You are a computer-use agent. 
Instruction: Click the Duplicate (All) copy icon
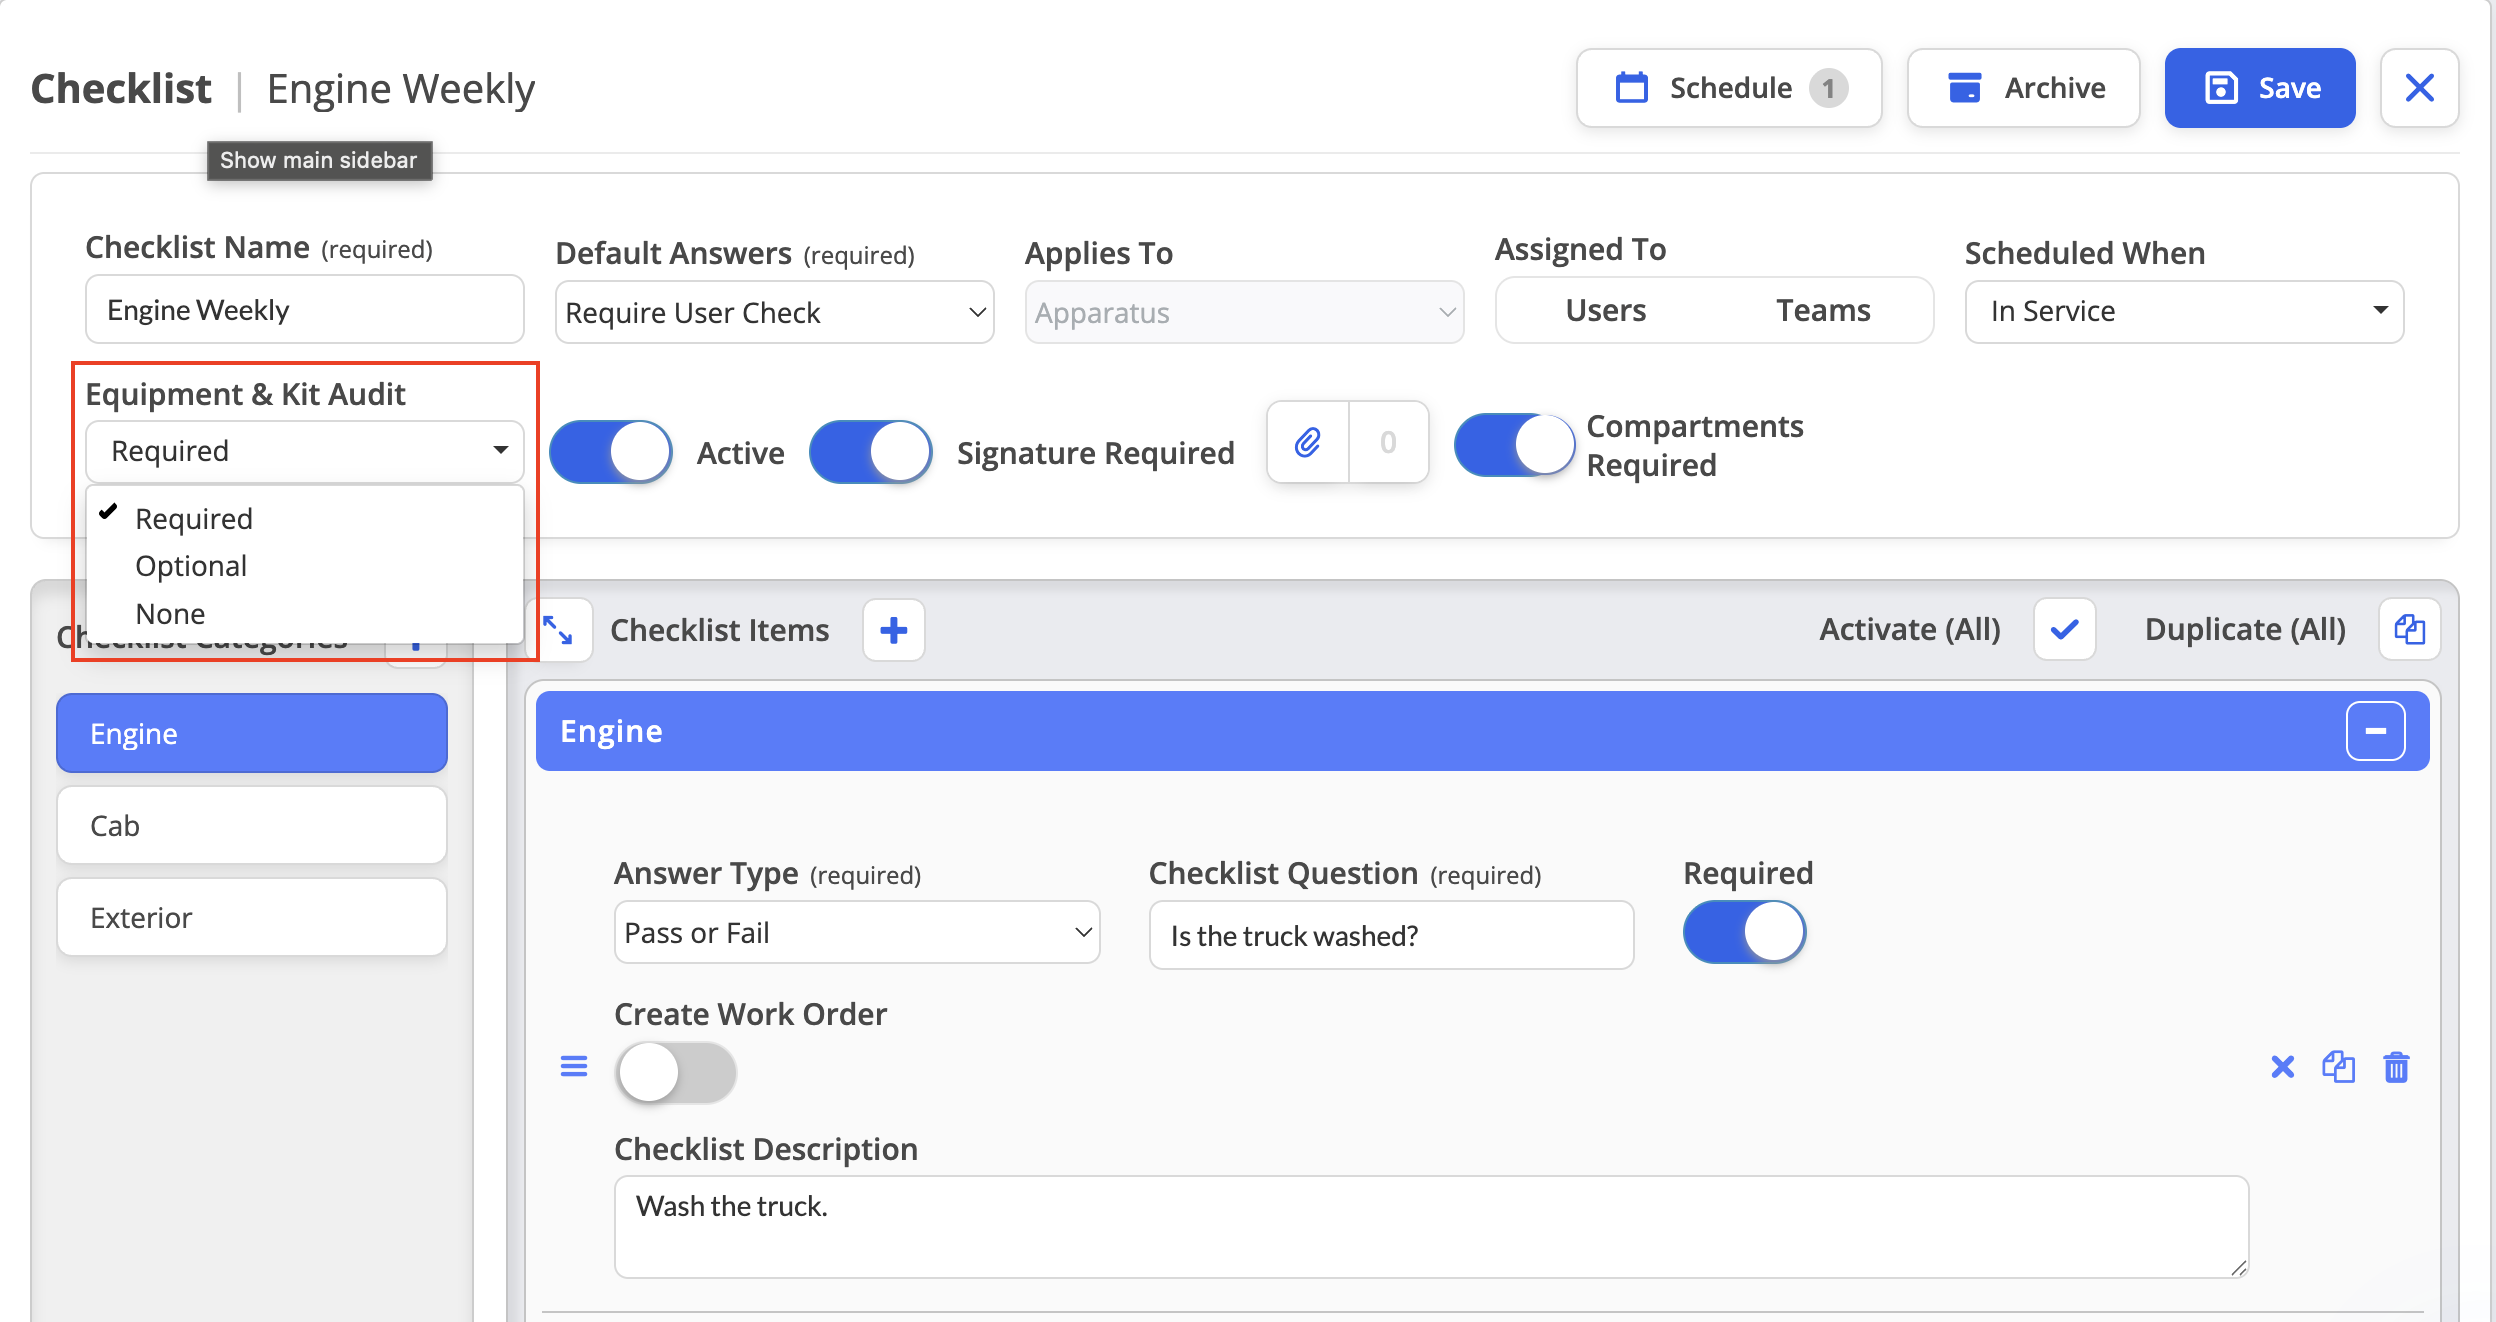[x=2410, y=630]
